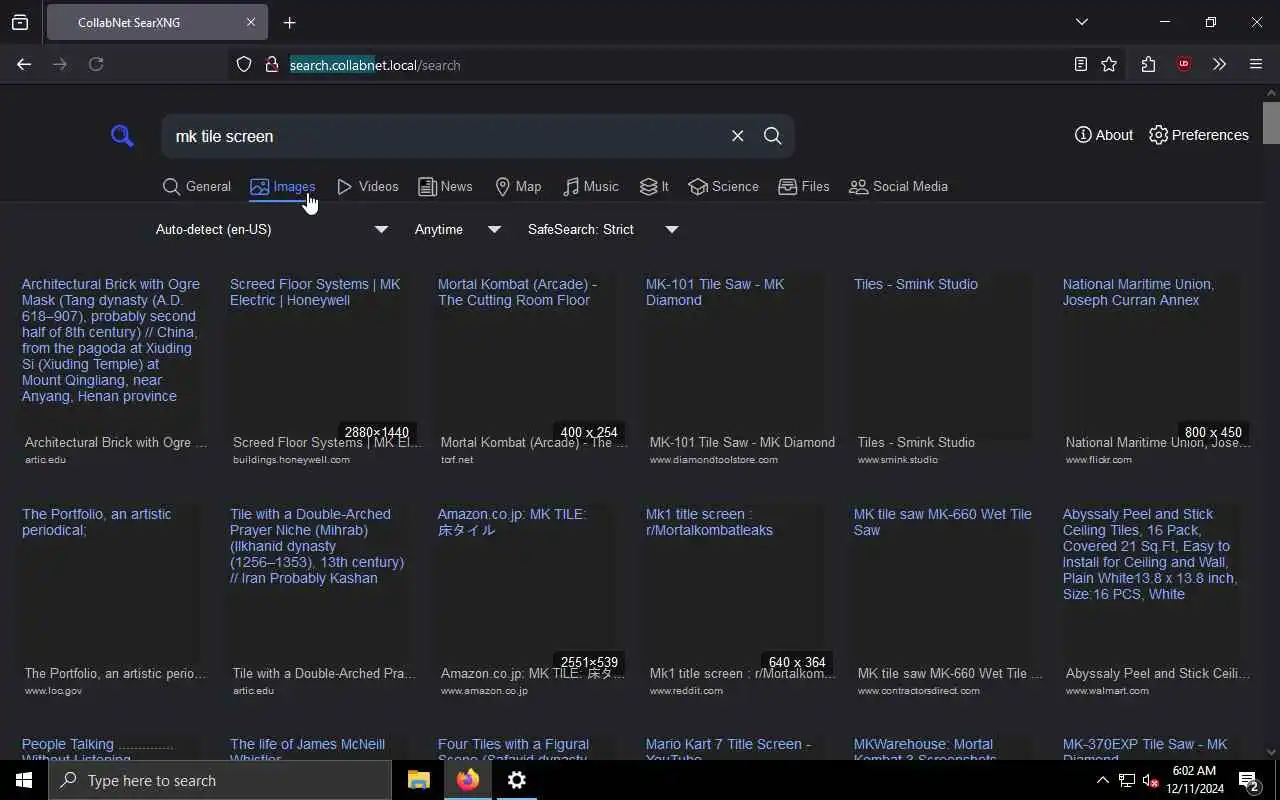The height and width of the screenshot is (800, 1280).
Task: Open National Maritime Union Joseph Curran result
Action: coord(1138,292)
